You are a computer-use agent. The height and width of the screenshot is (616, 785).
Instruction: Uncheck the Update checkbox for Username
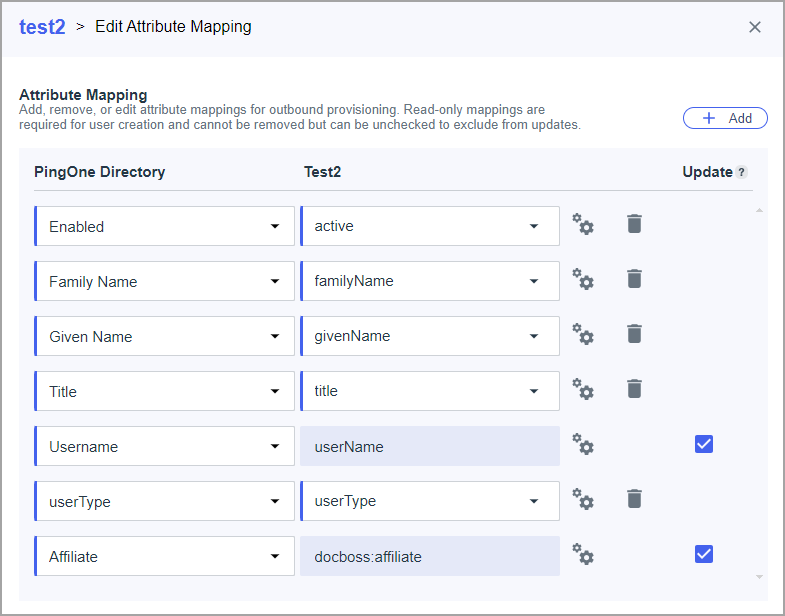(704, 444)
